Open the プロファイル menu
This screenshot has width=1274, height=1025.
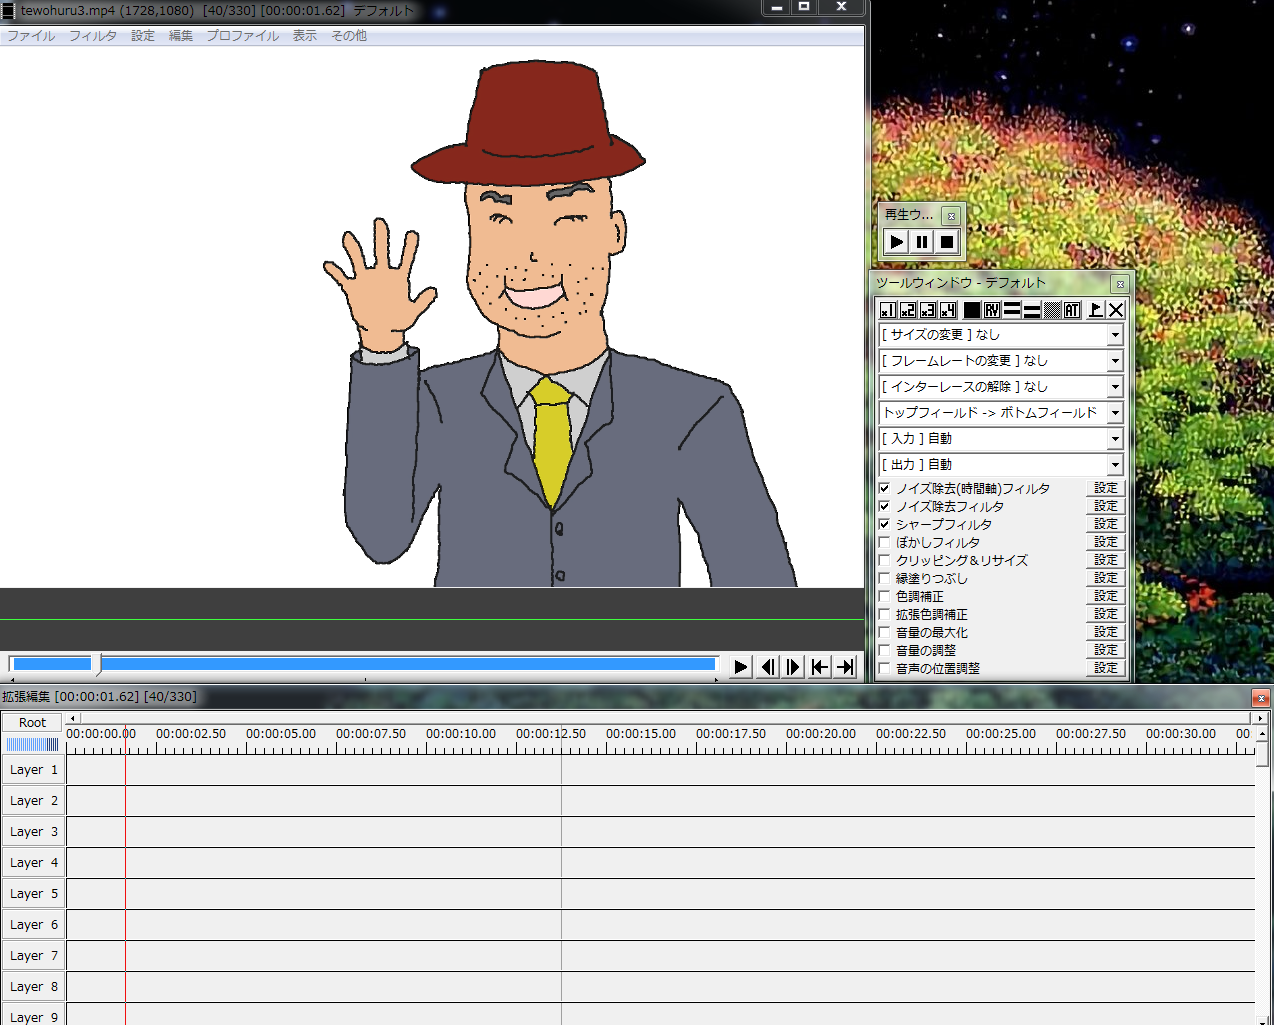243,35
